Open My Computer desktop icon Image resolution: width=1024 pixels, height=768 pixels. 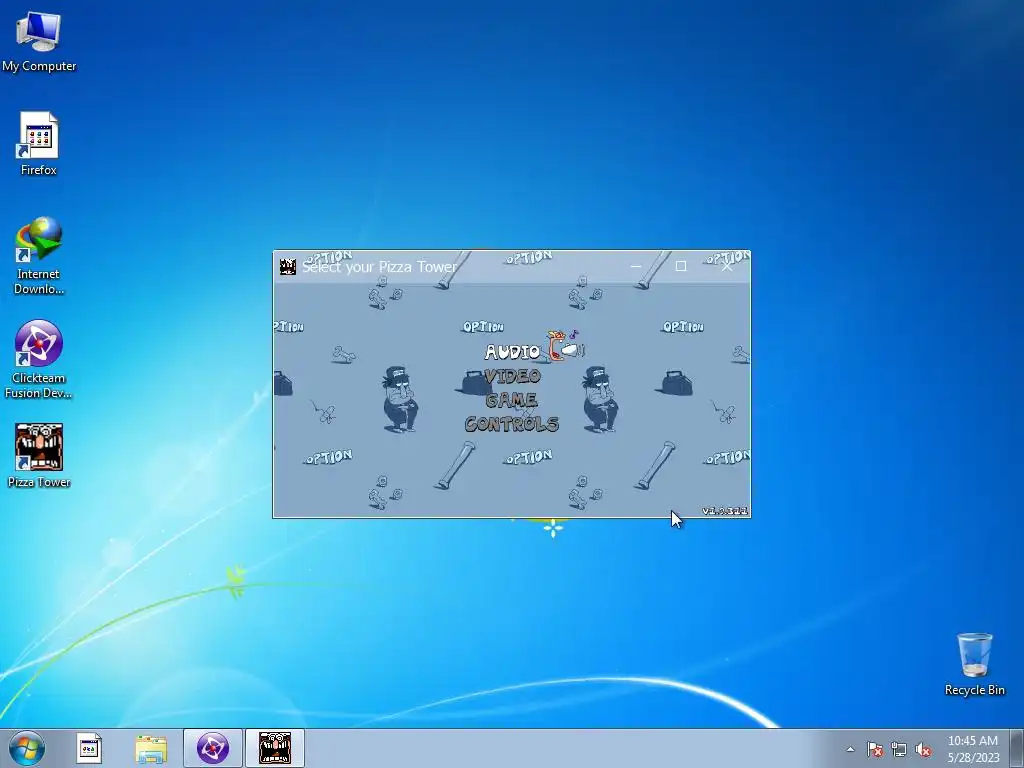click(39, 42)
